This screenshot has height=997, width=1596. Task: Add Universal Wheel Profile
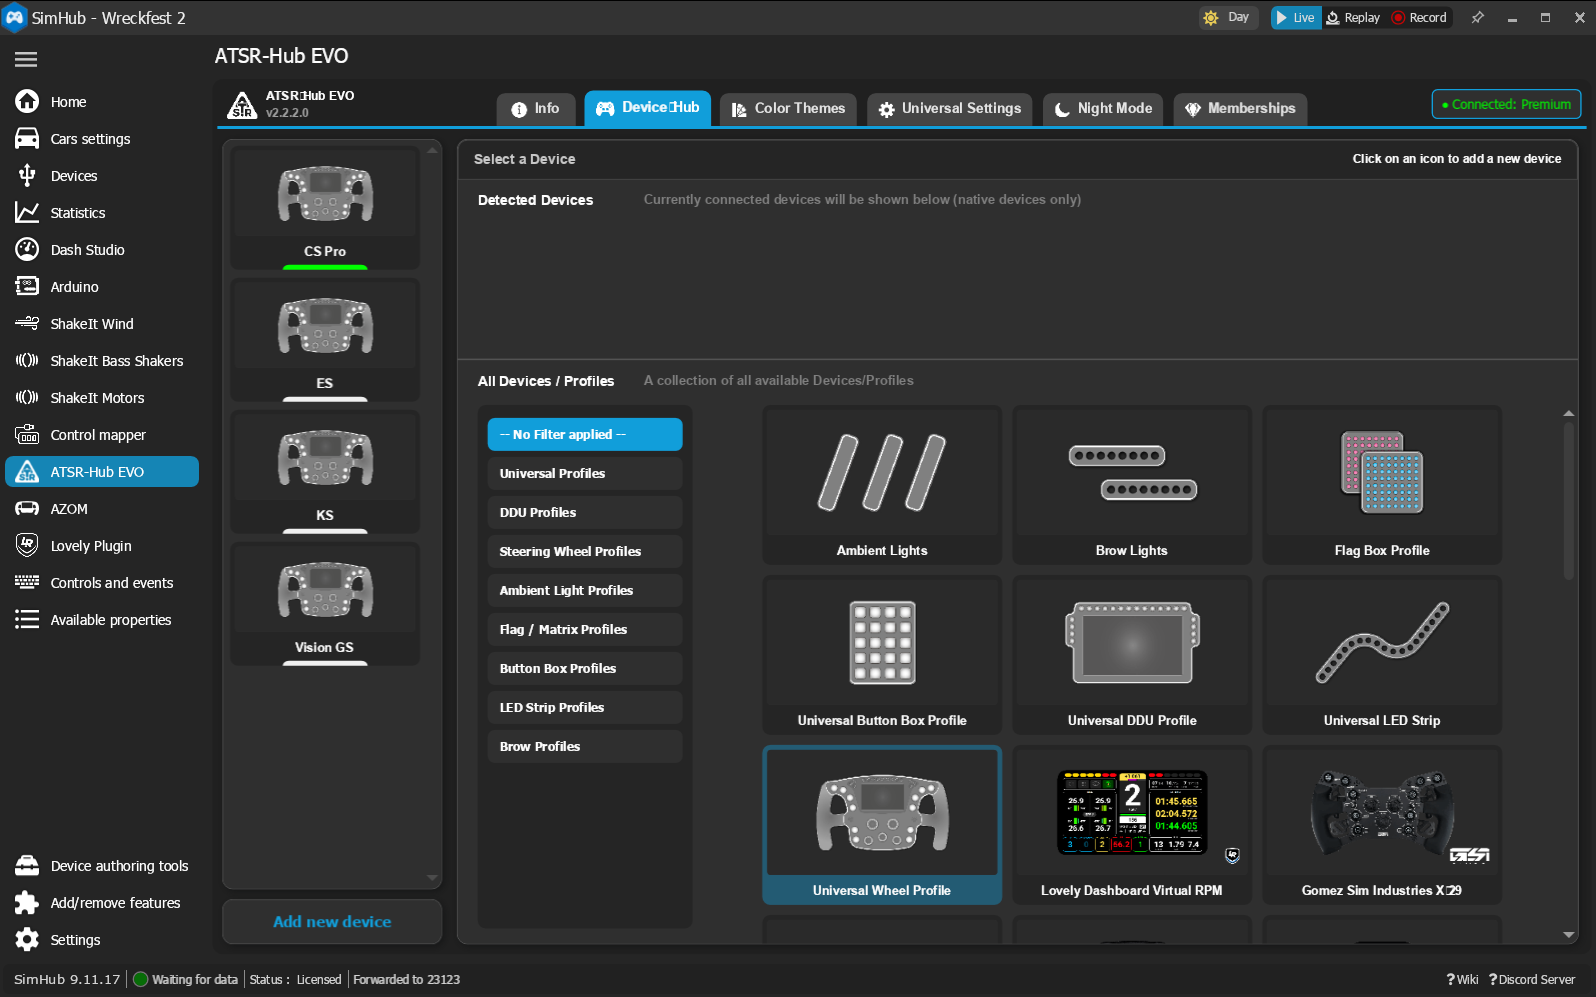pos(882,825)
